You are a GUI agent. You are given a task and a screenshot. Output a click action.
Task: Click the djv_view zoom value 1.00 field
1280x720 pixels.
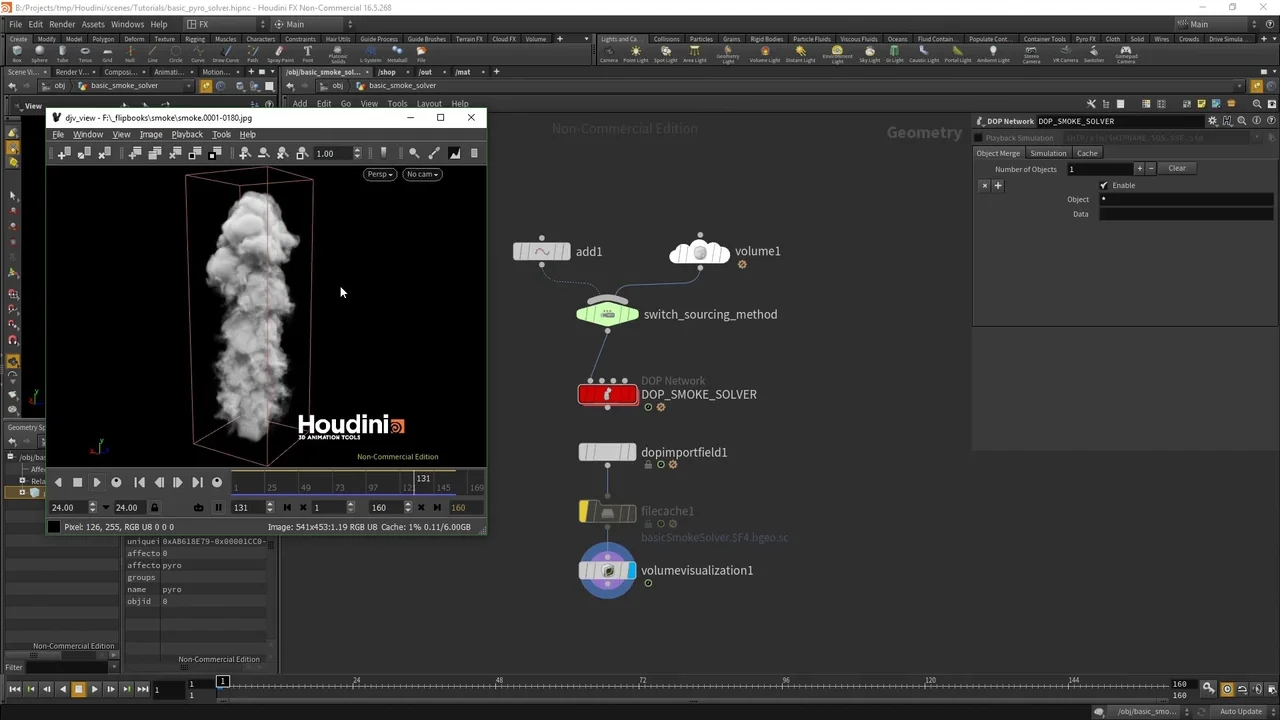[333, 154]
